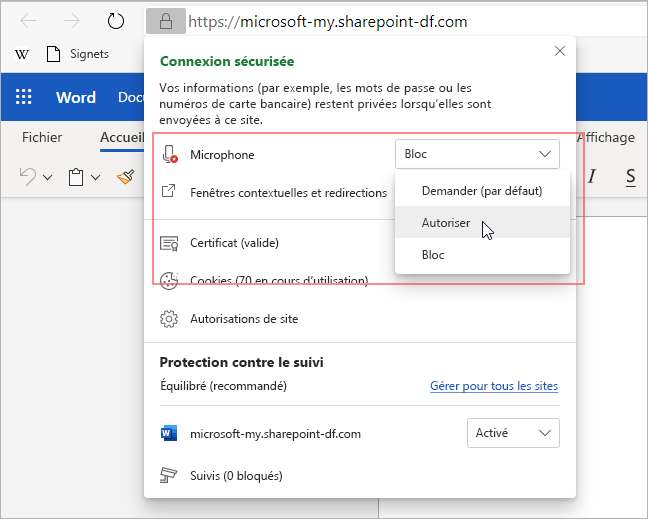Screen dimensions: 648x519
Task: Open the Activé tracking dropdown
Action: pyautogui.click(x=513, y=433)
